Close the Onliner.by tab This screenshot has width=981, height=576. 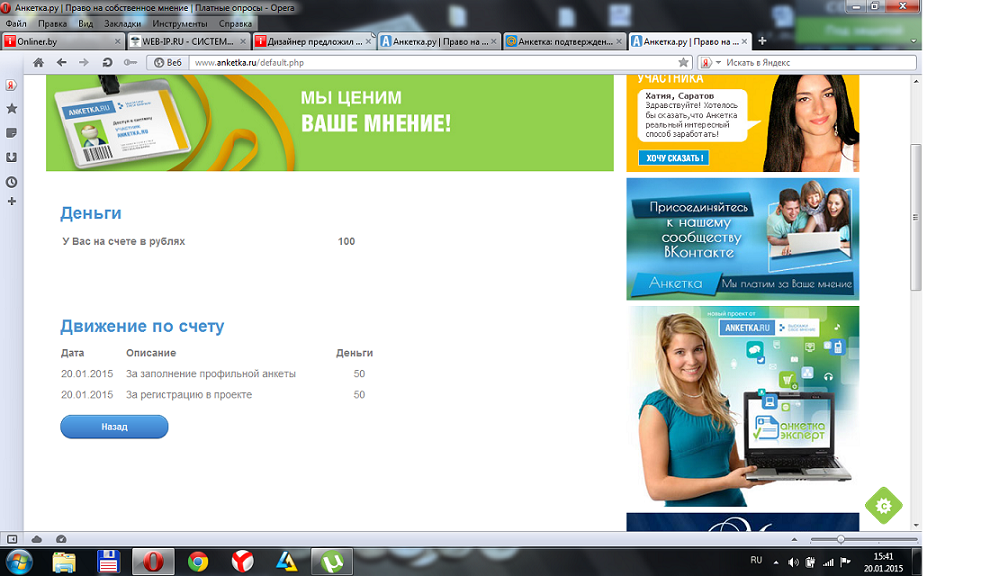pyautogui.click(x=118, y=41)
